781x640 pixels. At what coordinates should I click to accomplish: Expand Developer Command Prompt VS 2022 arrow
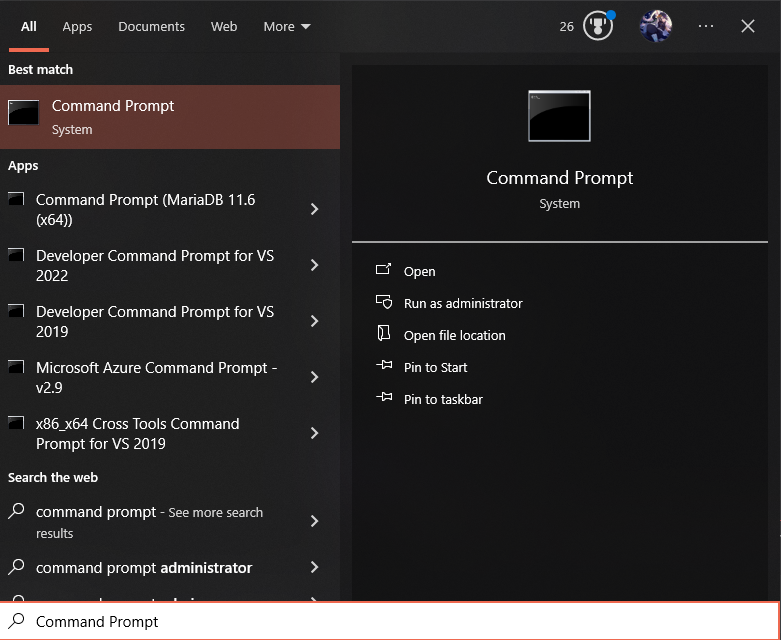coord(314,265)
